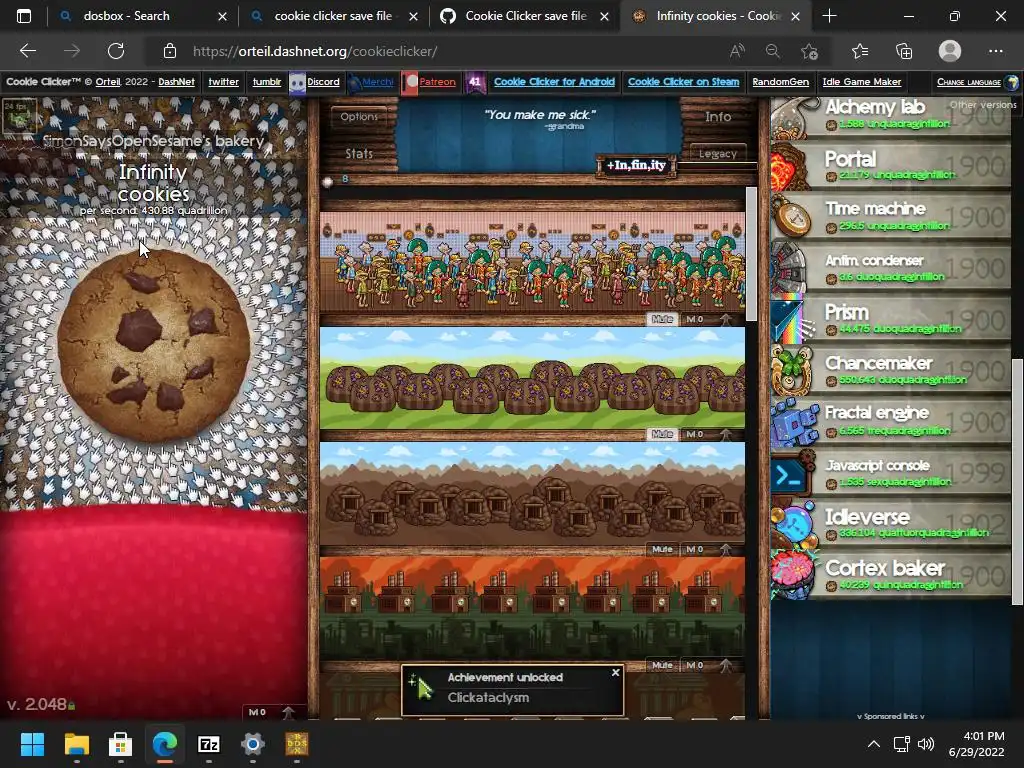Open the Legacy menu
1024x768 pixels.
click(x=718, y=153)
